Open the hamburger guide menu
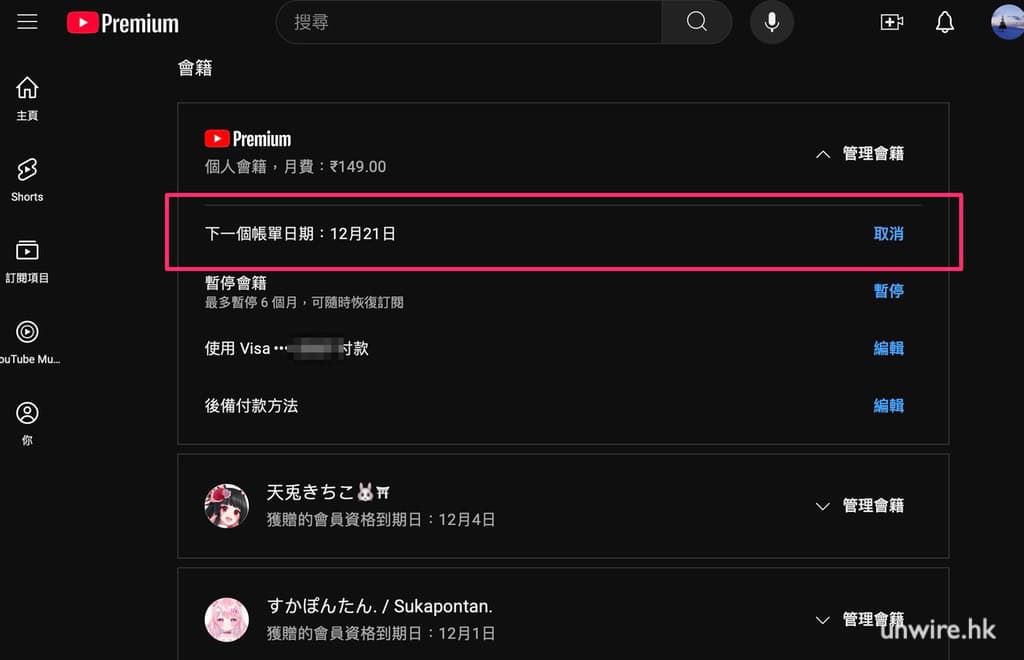The height and width of the screenshot is (660, 1024). pyautogui.click(x=27, y=22)
